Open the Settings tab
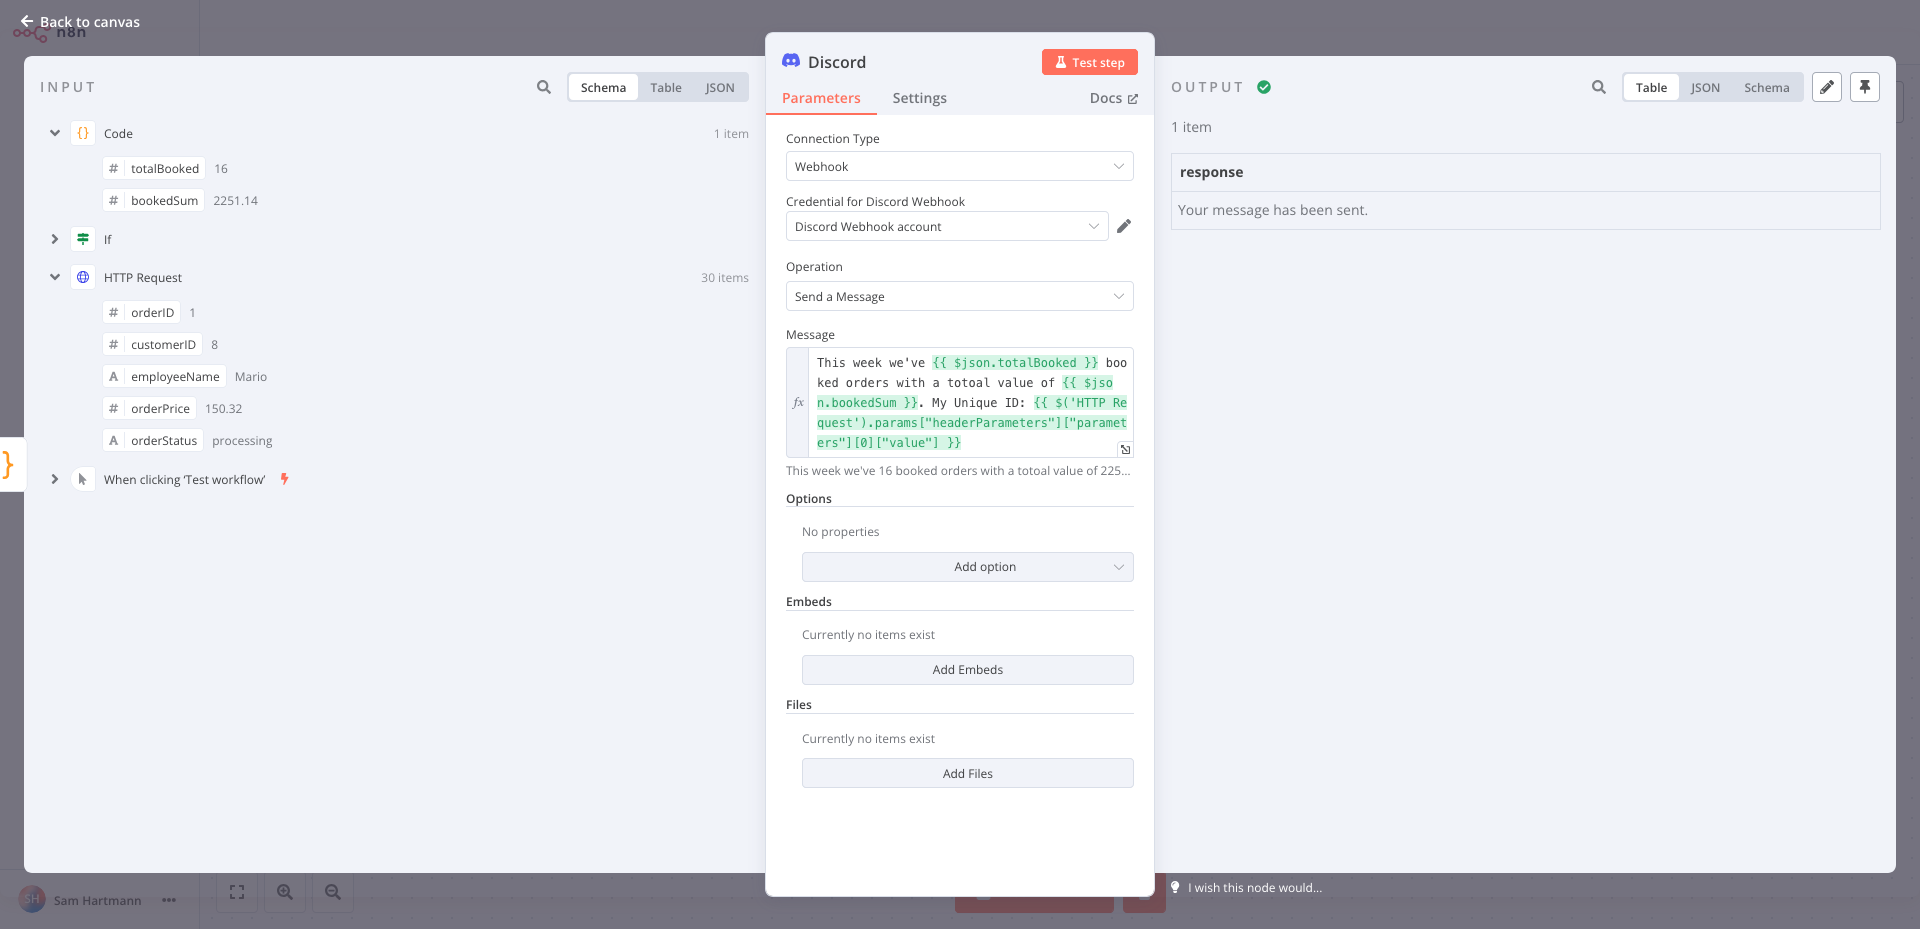Image resolution: width=1920 pixels, height=929 pixels. 919,98
